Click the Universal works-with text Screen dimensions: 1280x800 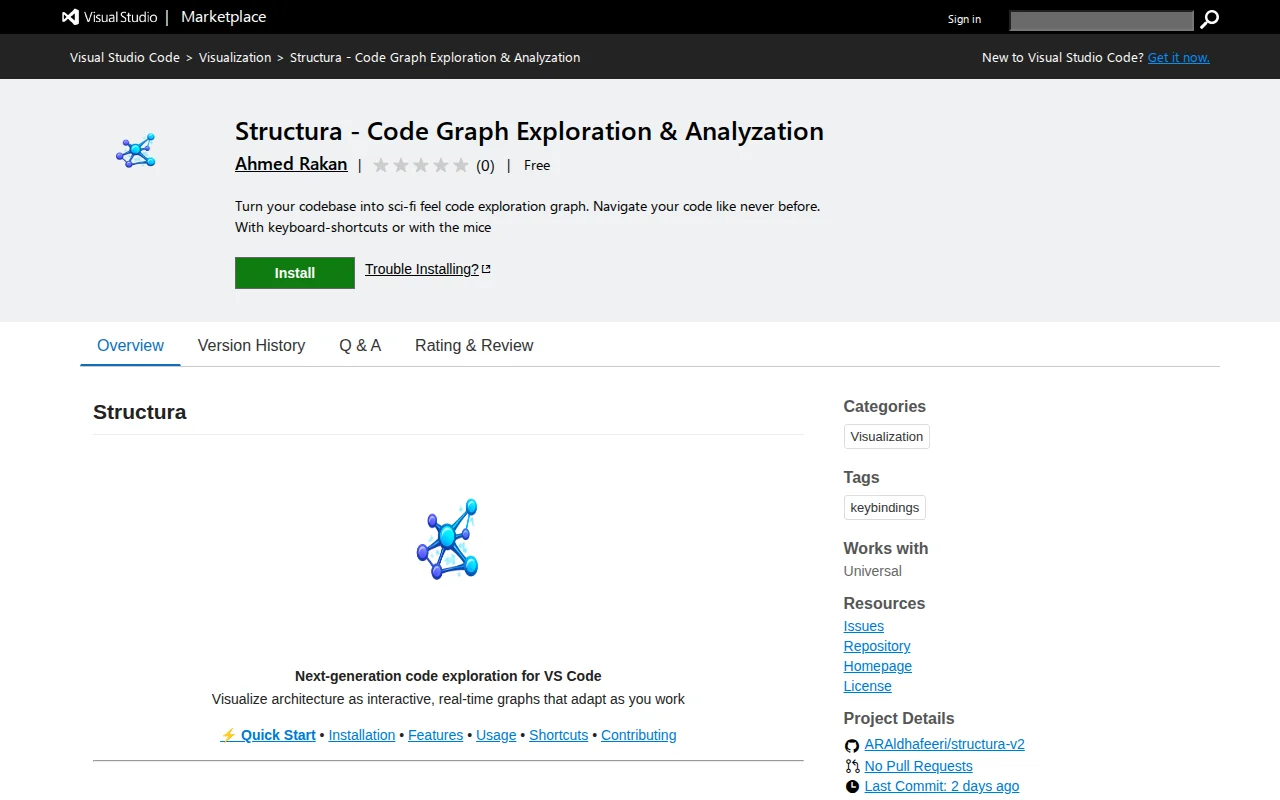[873, 571]
